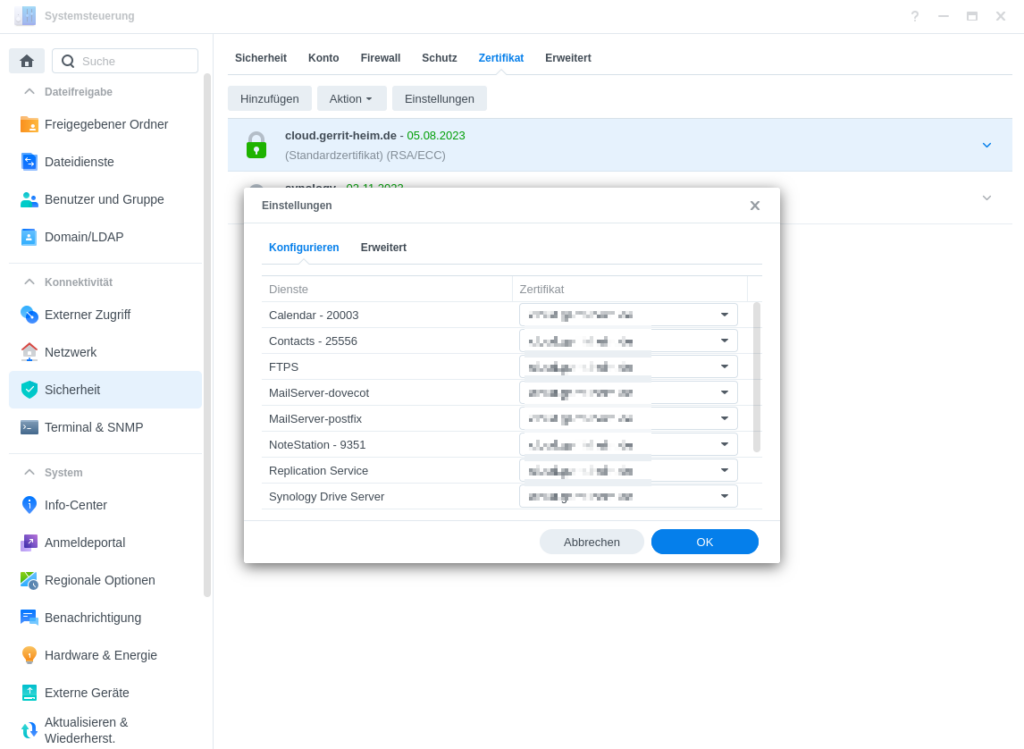Image resolution: width=1024 pixels, height=749 pixels.
Task: Select Benutzer und Gruppe icon
Action: [29, 199]
